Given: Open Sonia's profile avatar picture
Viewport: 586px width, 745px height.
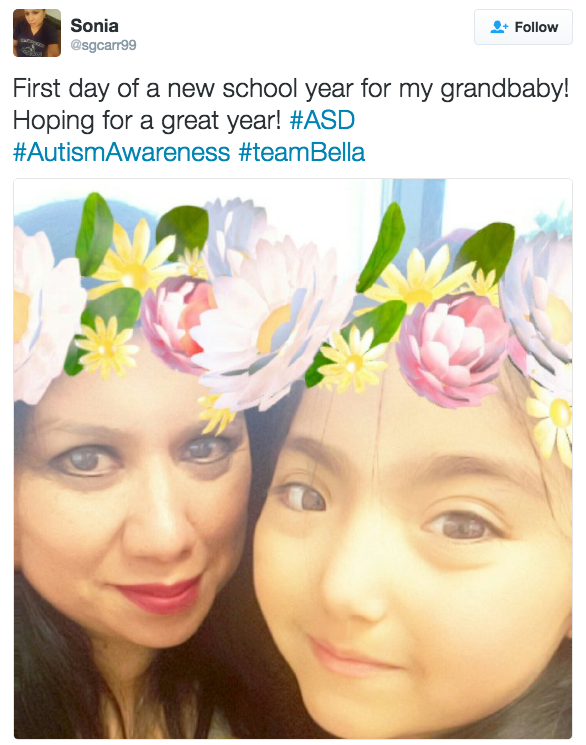Looking at the screenshot, I should pos(37,33).
